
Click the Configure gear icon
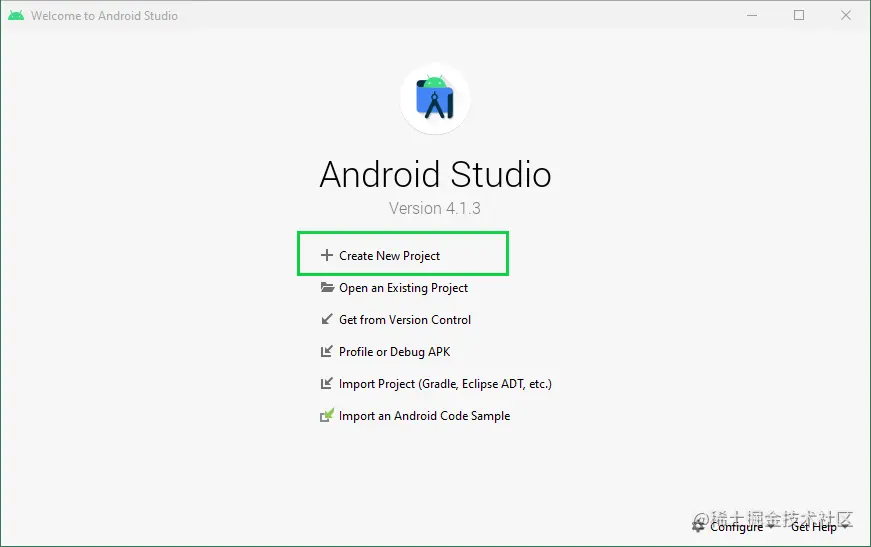[x=698, y=526]
